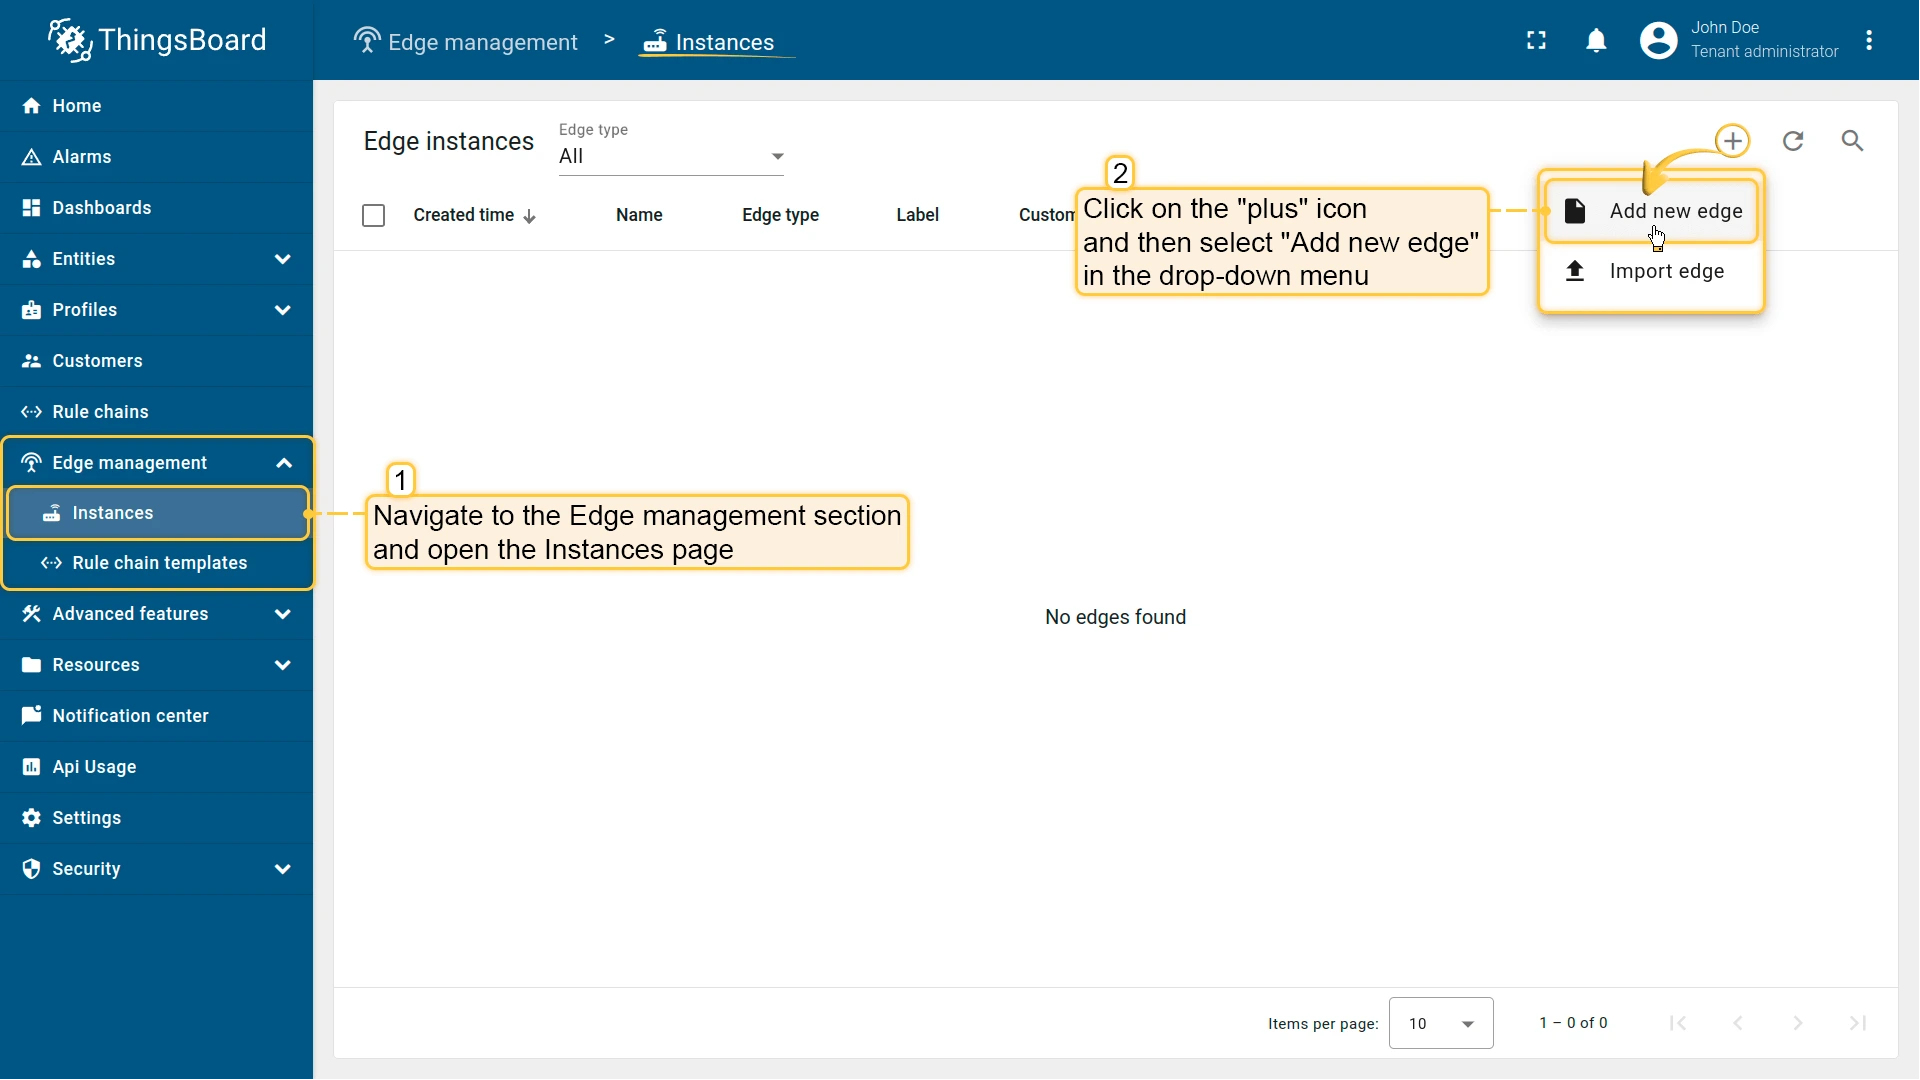The height and width of the screenshot is (1080, 1920).
Task: Toggle fullscreen mode icon
Action: pos(1536,40)
